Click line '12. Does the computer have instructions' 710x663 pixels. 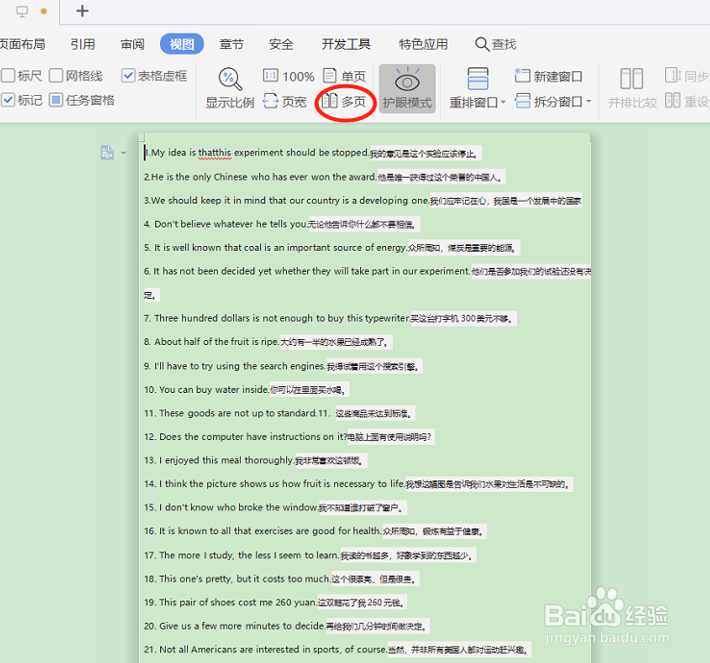288,437
